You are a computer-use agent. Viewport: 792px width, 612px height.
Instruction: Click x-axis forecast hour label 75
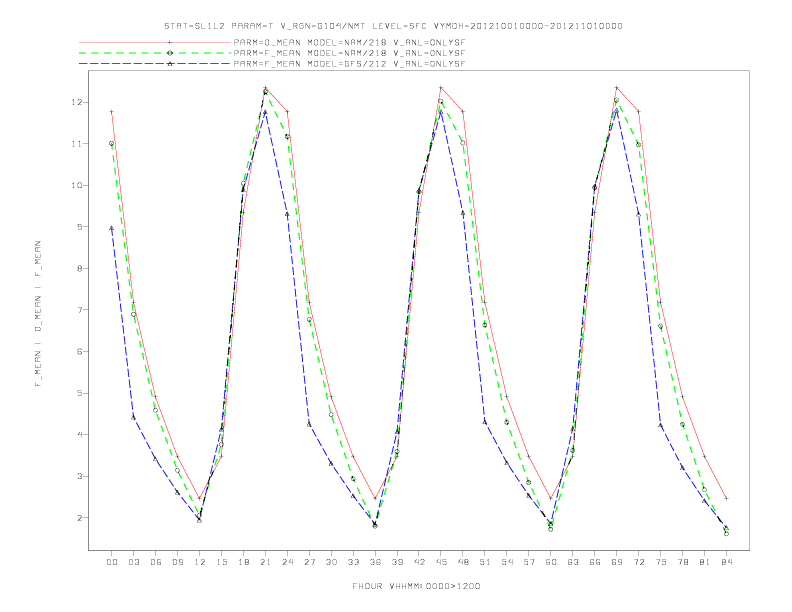(x=661, y=562)
